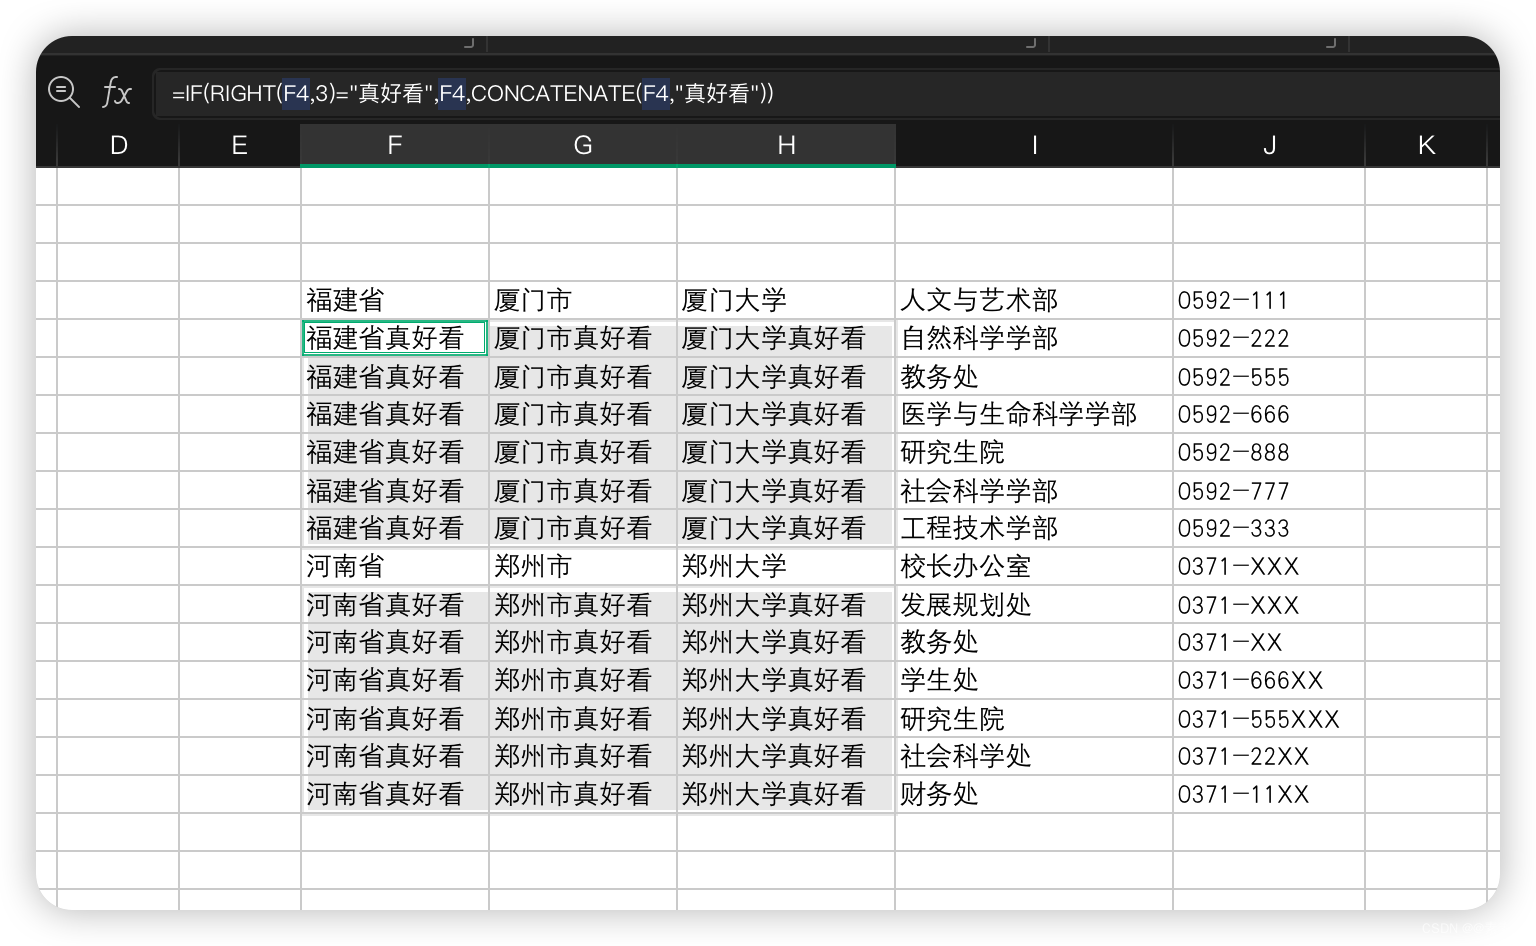Click the cell containing 河南省
1536x946 pixels.
click(395, 566)
